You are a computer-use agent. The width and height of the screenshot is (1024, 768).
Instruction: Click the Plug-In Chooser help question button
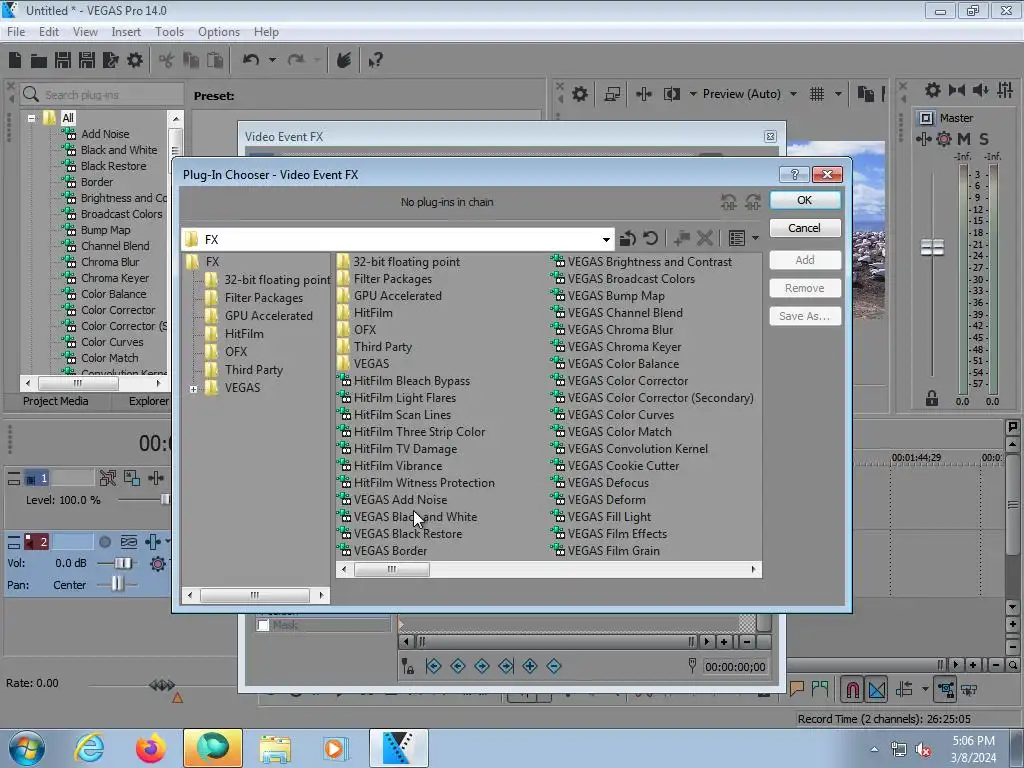794,174
